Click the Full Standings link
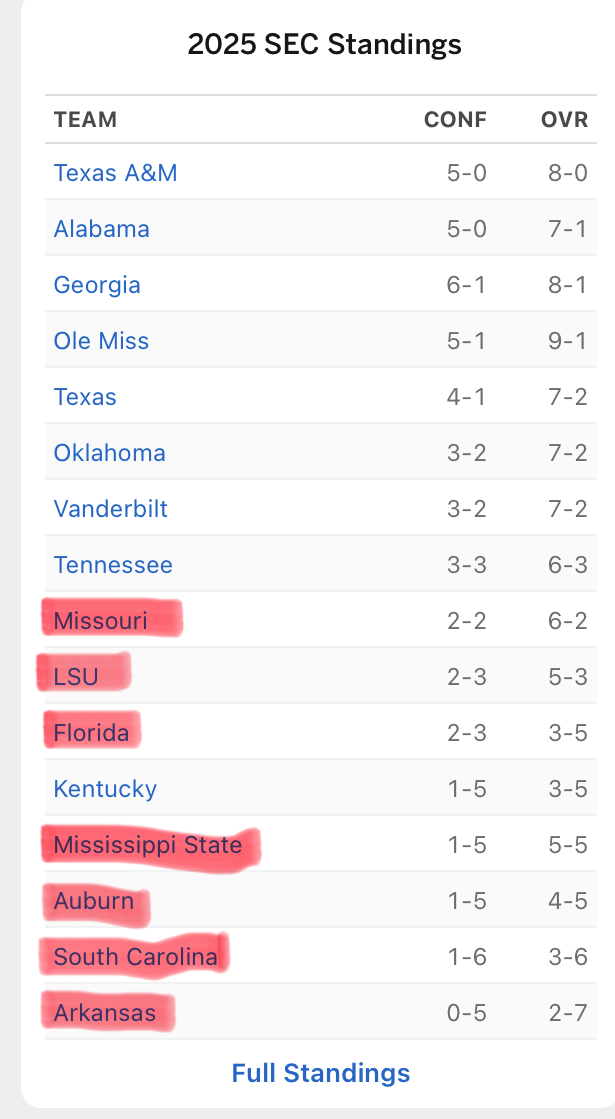The width and height of the screenshot is (615, 1119). point(321,1073)
